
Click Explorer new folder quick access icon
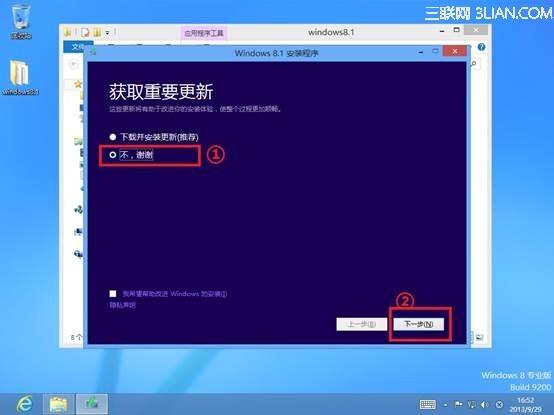coord(97,32)
